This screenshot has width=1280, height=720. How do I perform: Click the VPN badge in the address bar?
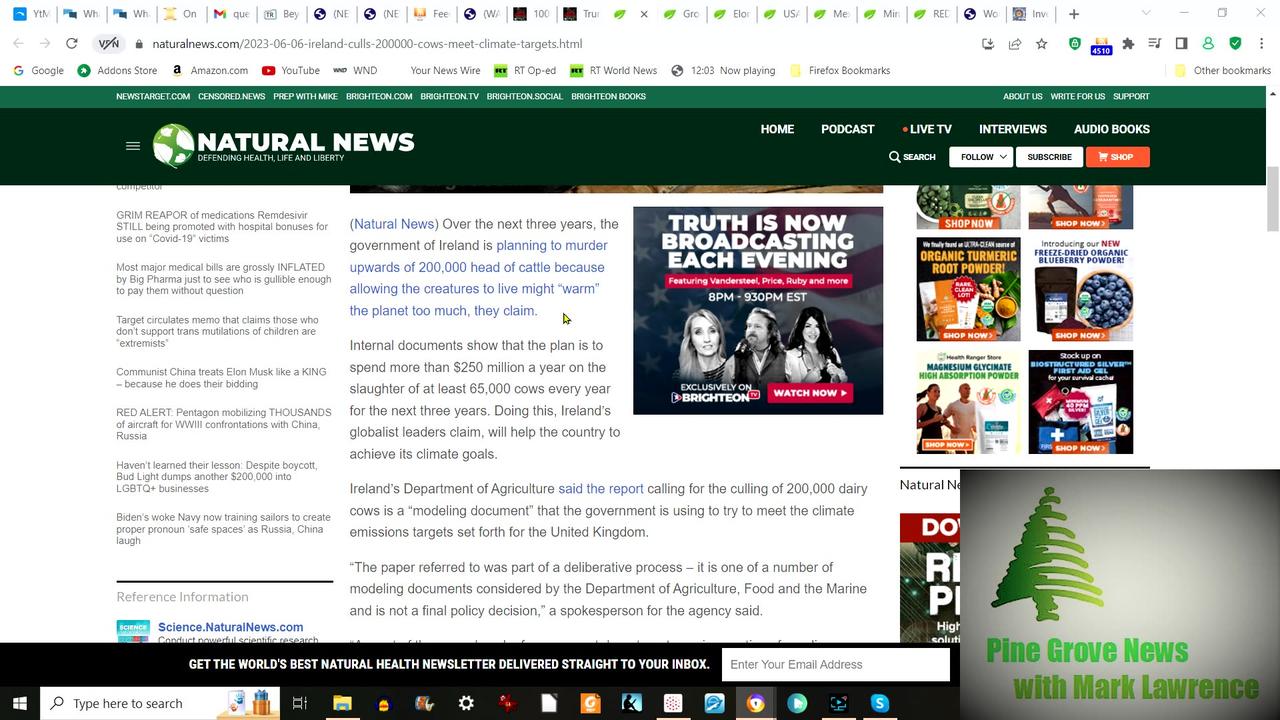point(107,44)
